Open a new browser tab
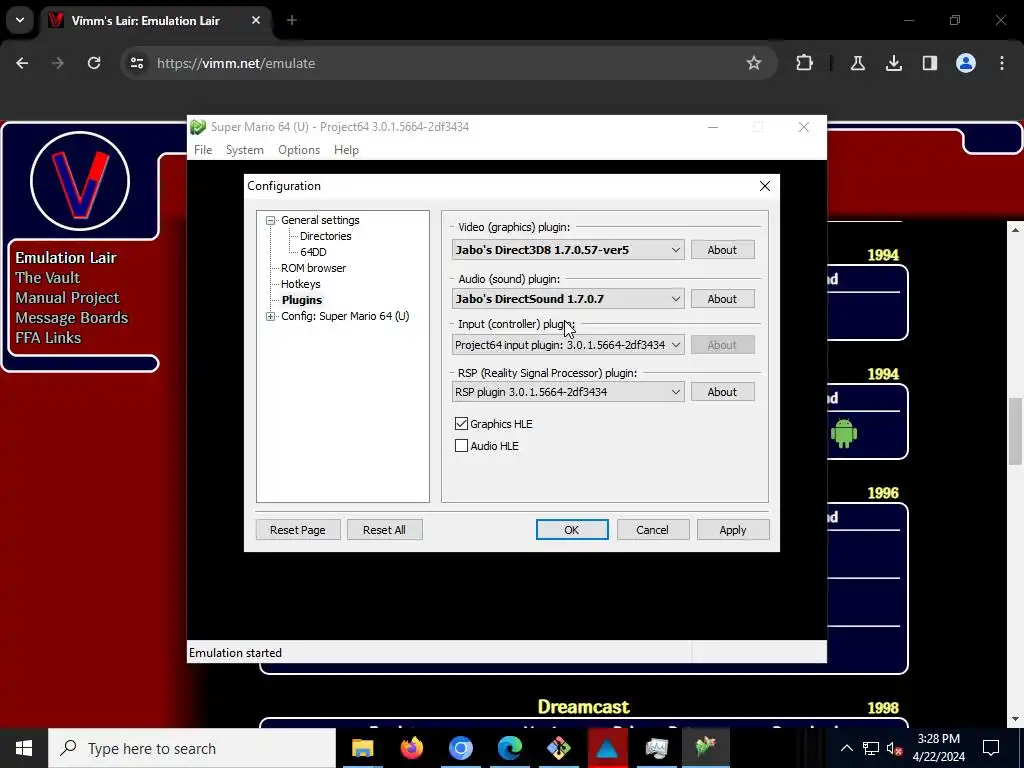The height and width of the screenshot is (768, 1024). (292, 20)
